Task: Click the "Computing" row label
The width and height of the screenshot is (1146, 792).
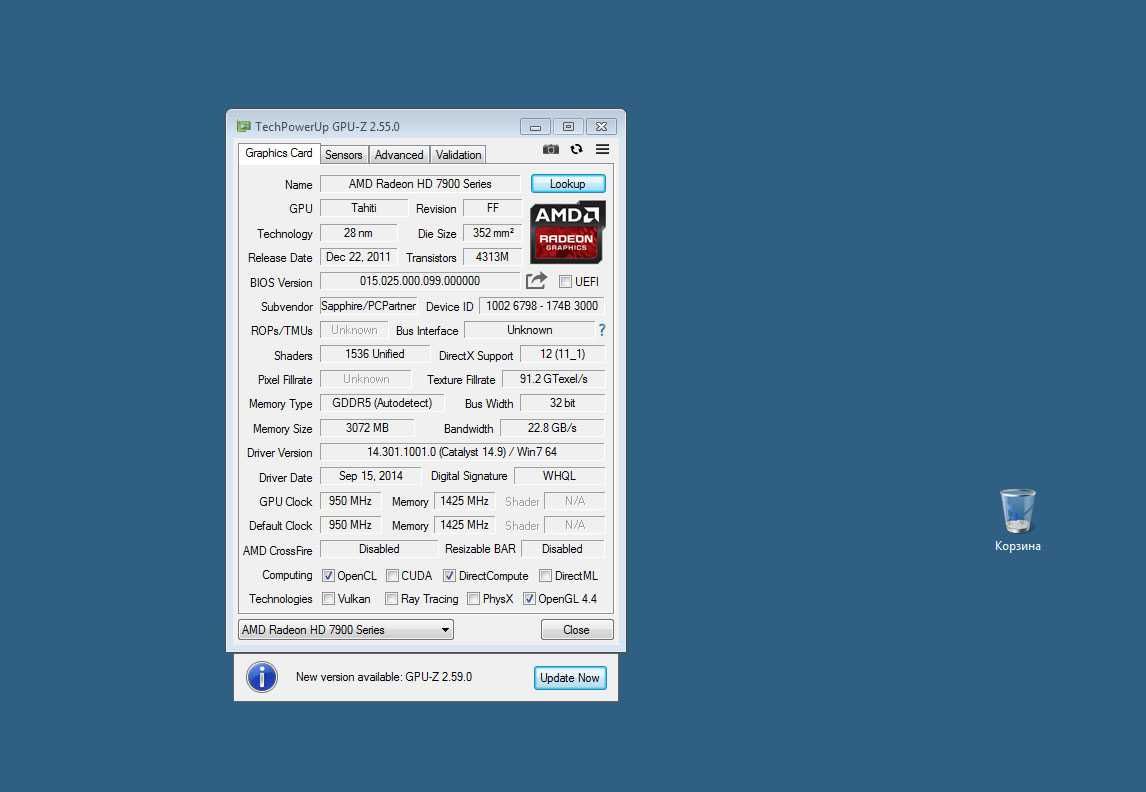Action: pyautogui.click(x=287, y=576)
